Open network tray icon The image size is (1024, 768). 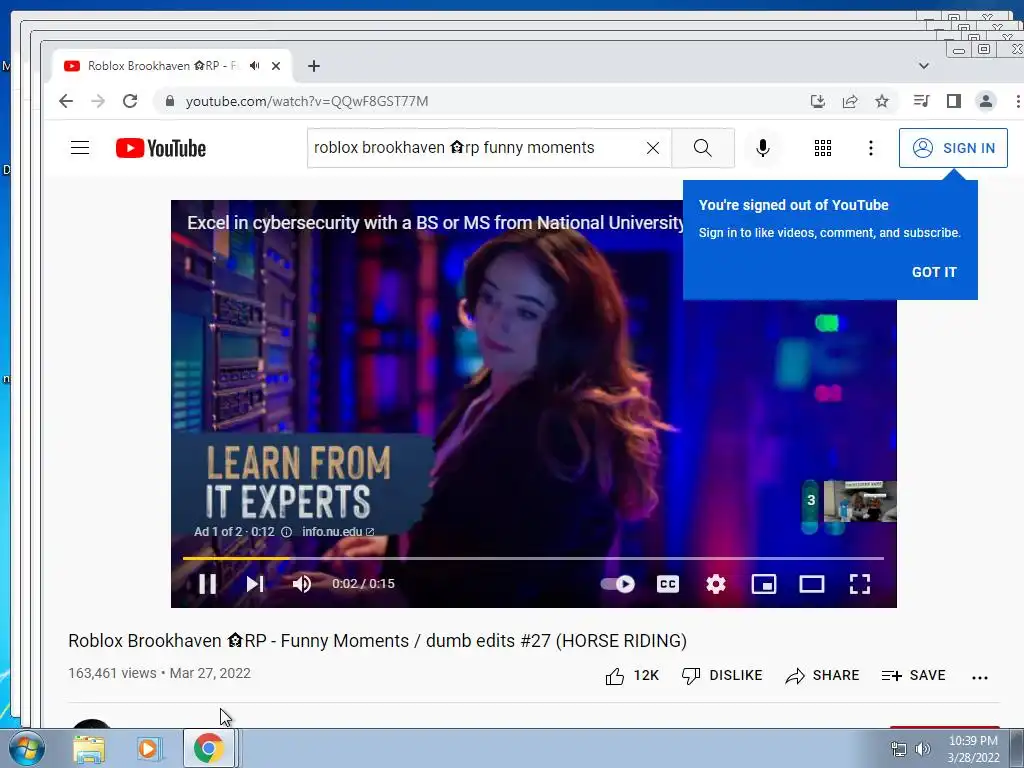click(899, 749)
